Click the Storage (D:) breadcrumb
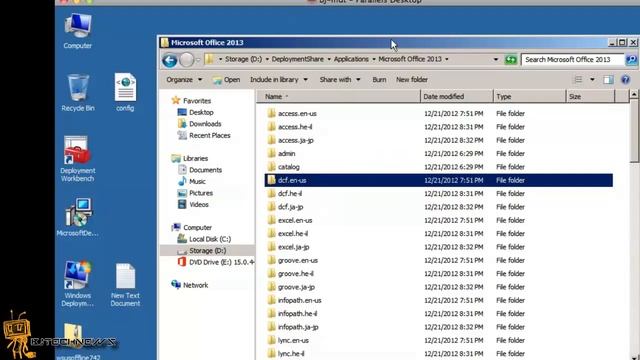640x360 pixels. pyautogui.click(x=243, y=59)
